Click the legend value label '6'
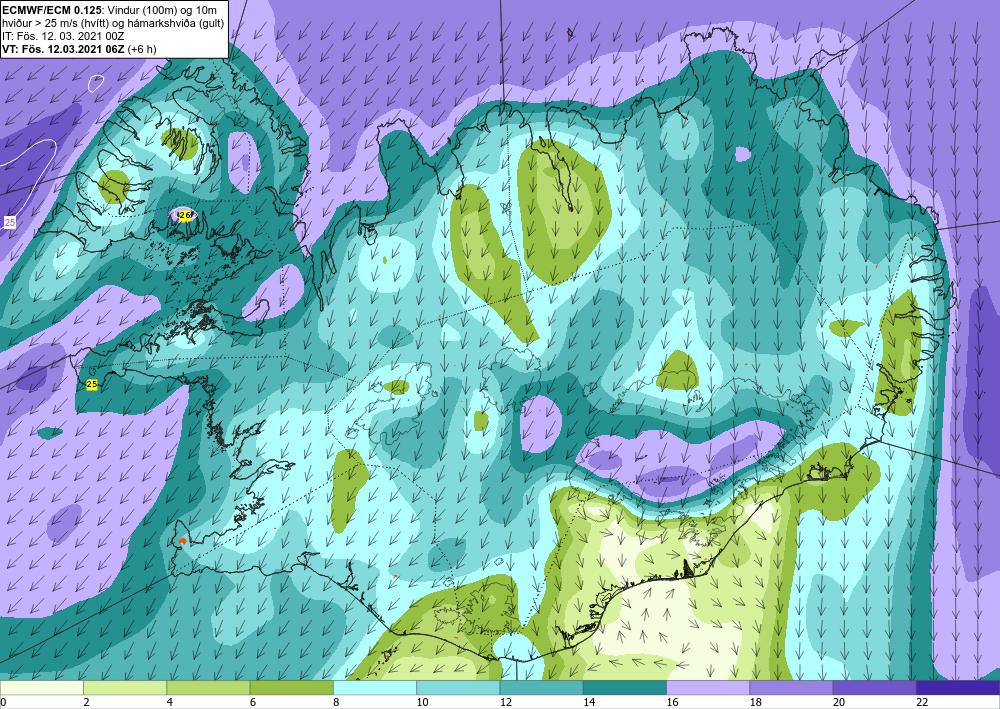1000x709 pixels. pyautogui.click(x=253, y=703)
